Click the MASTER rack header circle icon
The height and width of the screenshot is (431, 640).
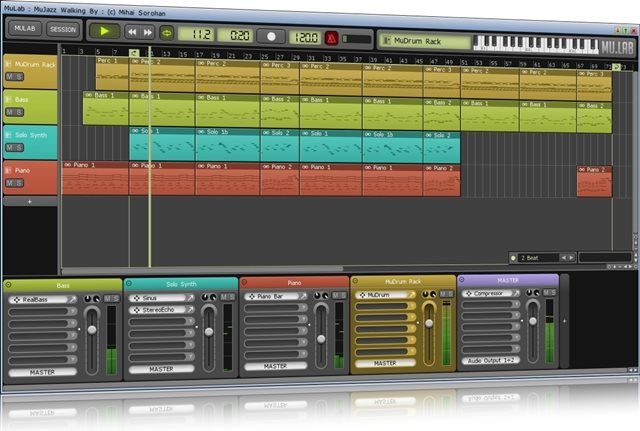(462, 280)
